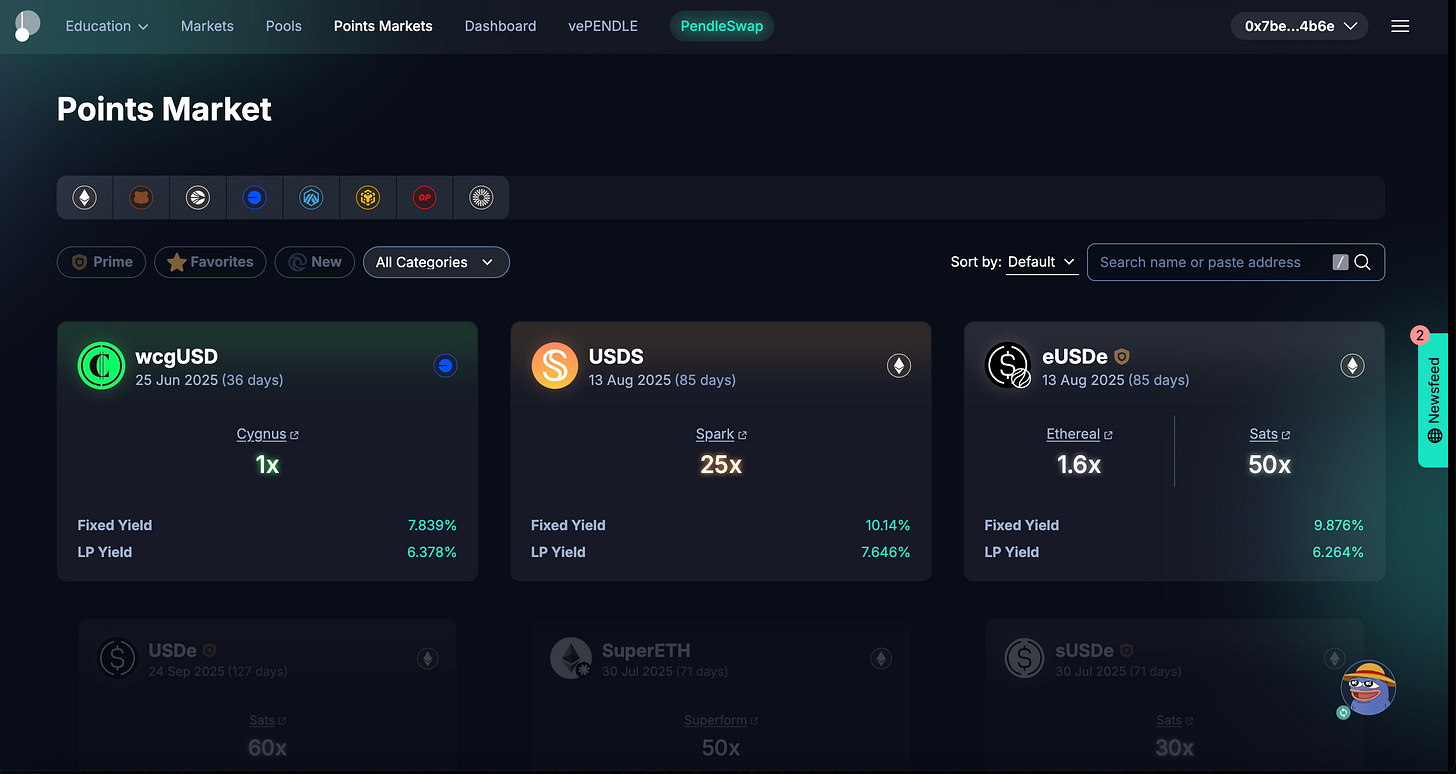
Task: Click the Prime shield badge next to eUSDe
Action: [x=1122, y=356]
